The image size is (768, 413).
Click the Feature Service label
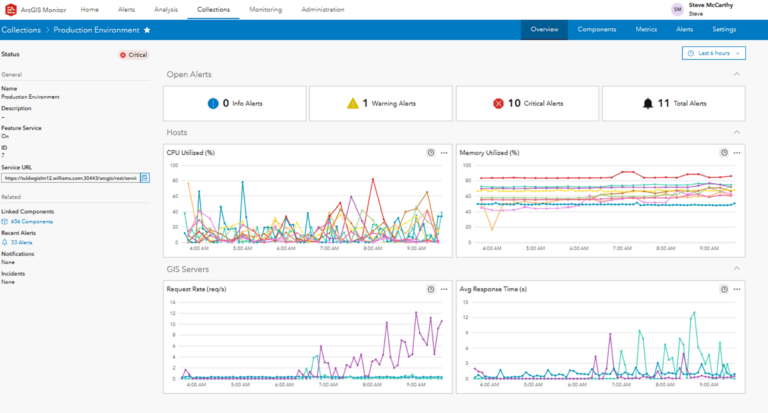(21, 128)
